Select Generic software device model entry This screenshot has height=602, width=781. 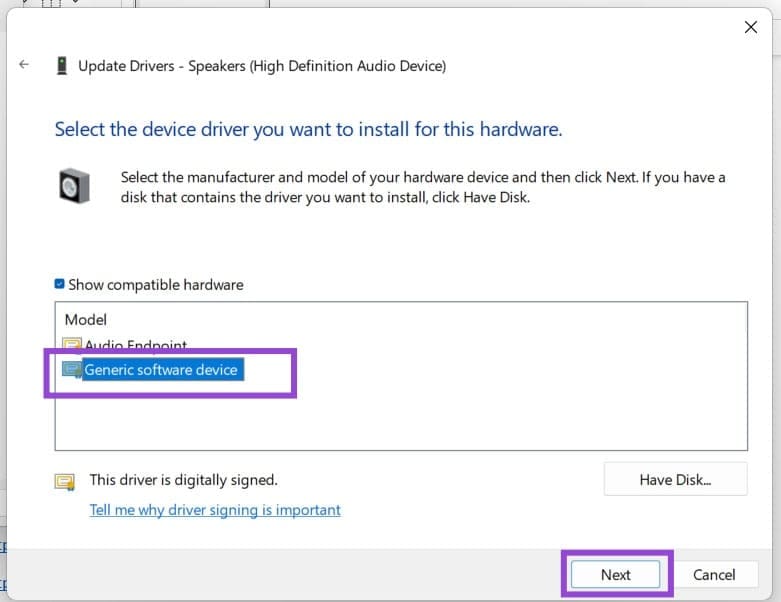coord(161,370)
